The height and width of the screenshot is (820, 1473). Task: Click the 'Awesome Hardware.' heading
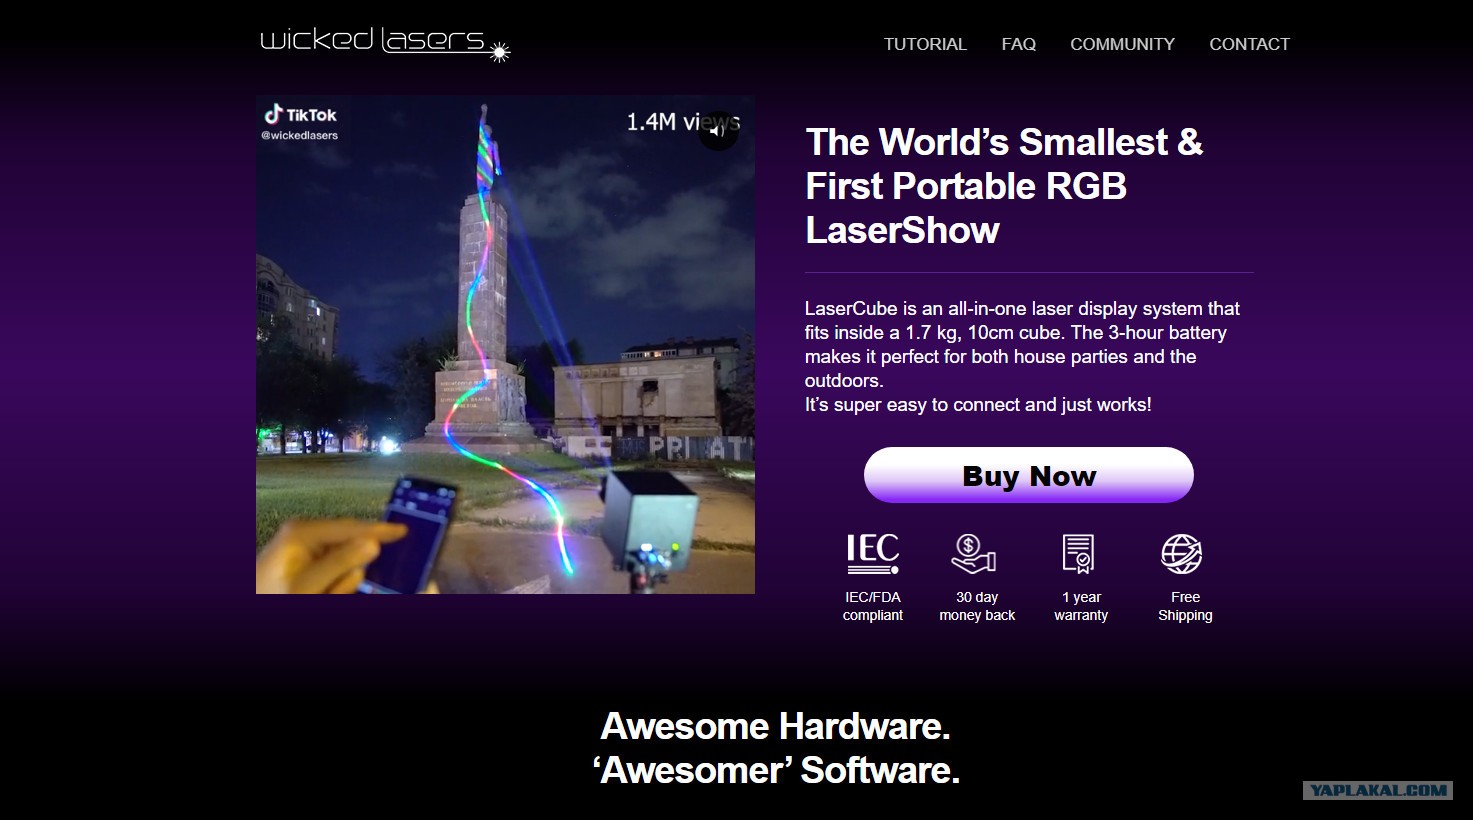point(775,726)
